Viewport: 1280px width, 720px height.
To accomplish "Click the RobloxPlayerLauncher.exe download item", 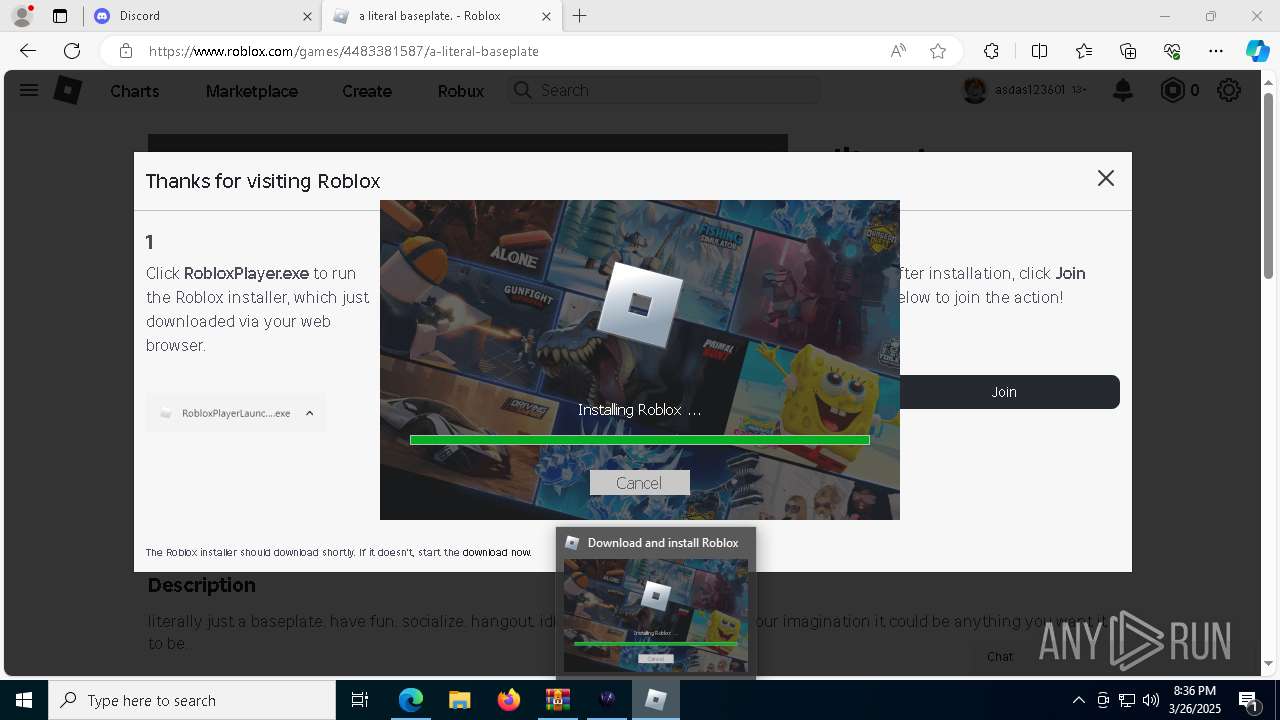I will (x=236, y=413).
